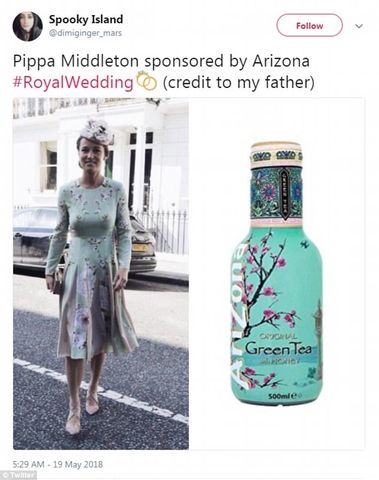
Task: Click the floral fascinator hat in the photo
Action: [97, 131]
